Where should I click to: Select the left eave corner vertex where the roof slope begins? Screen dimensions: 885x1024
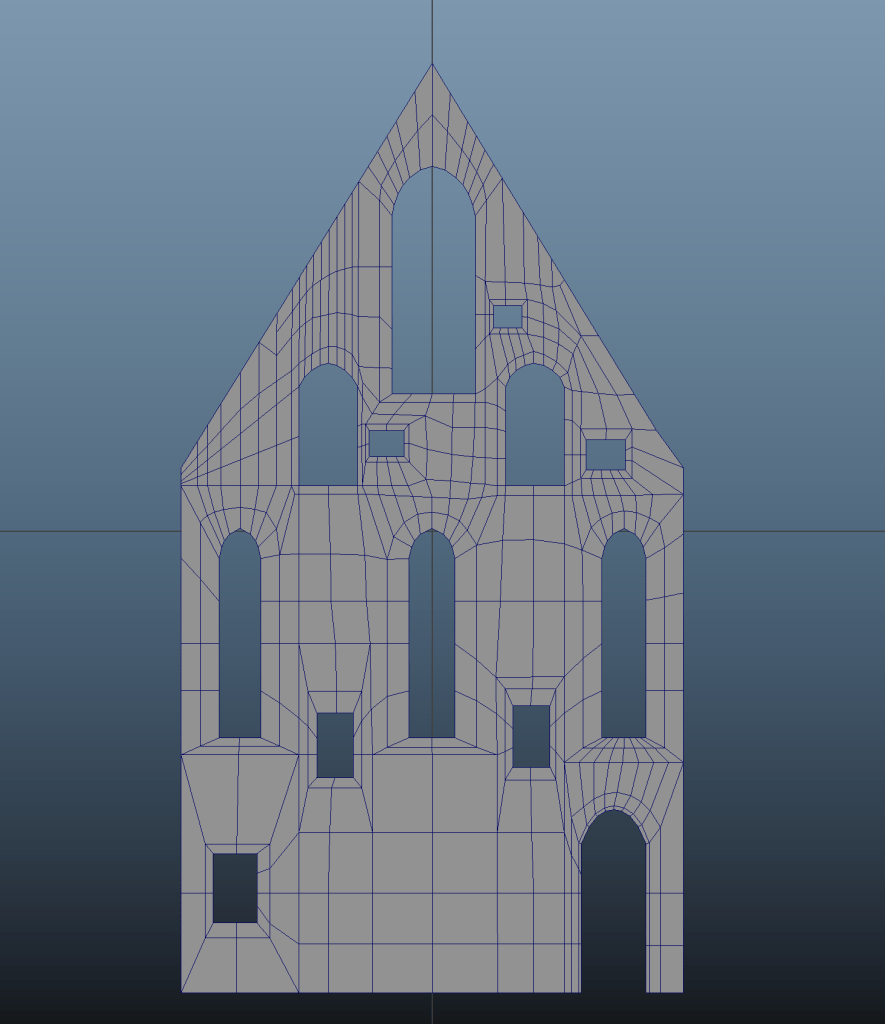[181, 468]
